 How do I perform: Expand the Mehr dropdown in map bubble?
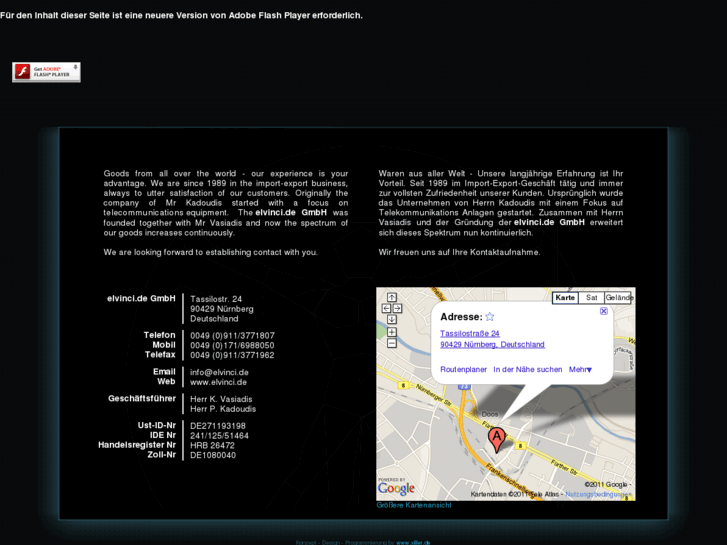580,370
